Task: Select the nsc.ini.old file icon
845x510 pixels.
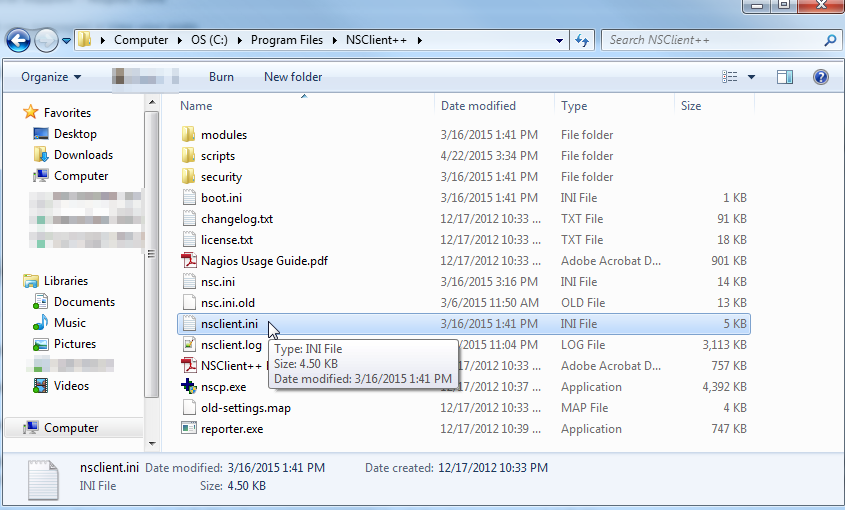Action: (x=189, y=302)
